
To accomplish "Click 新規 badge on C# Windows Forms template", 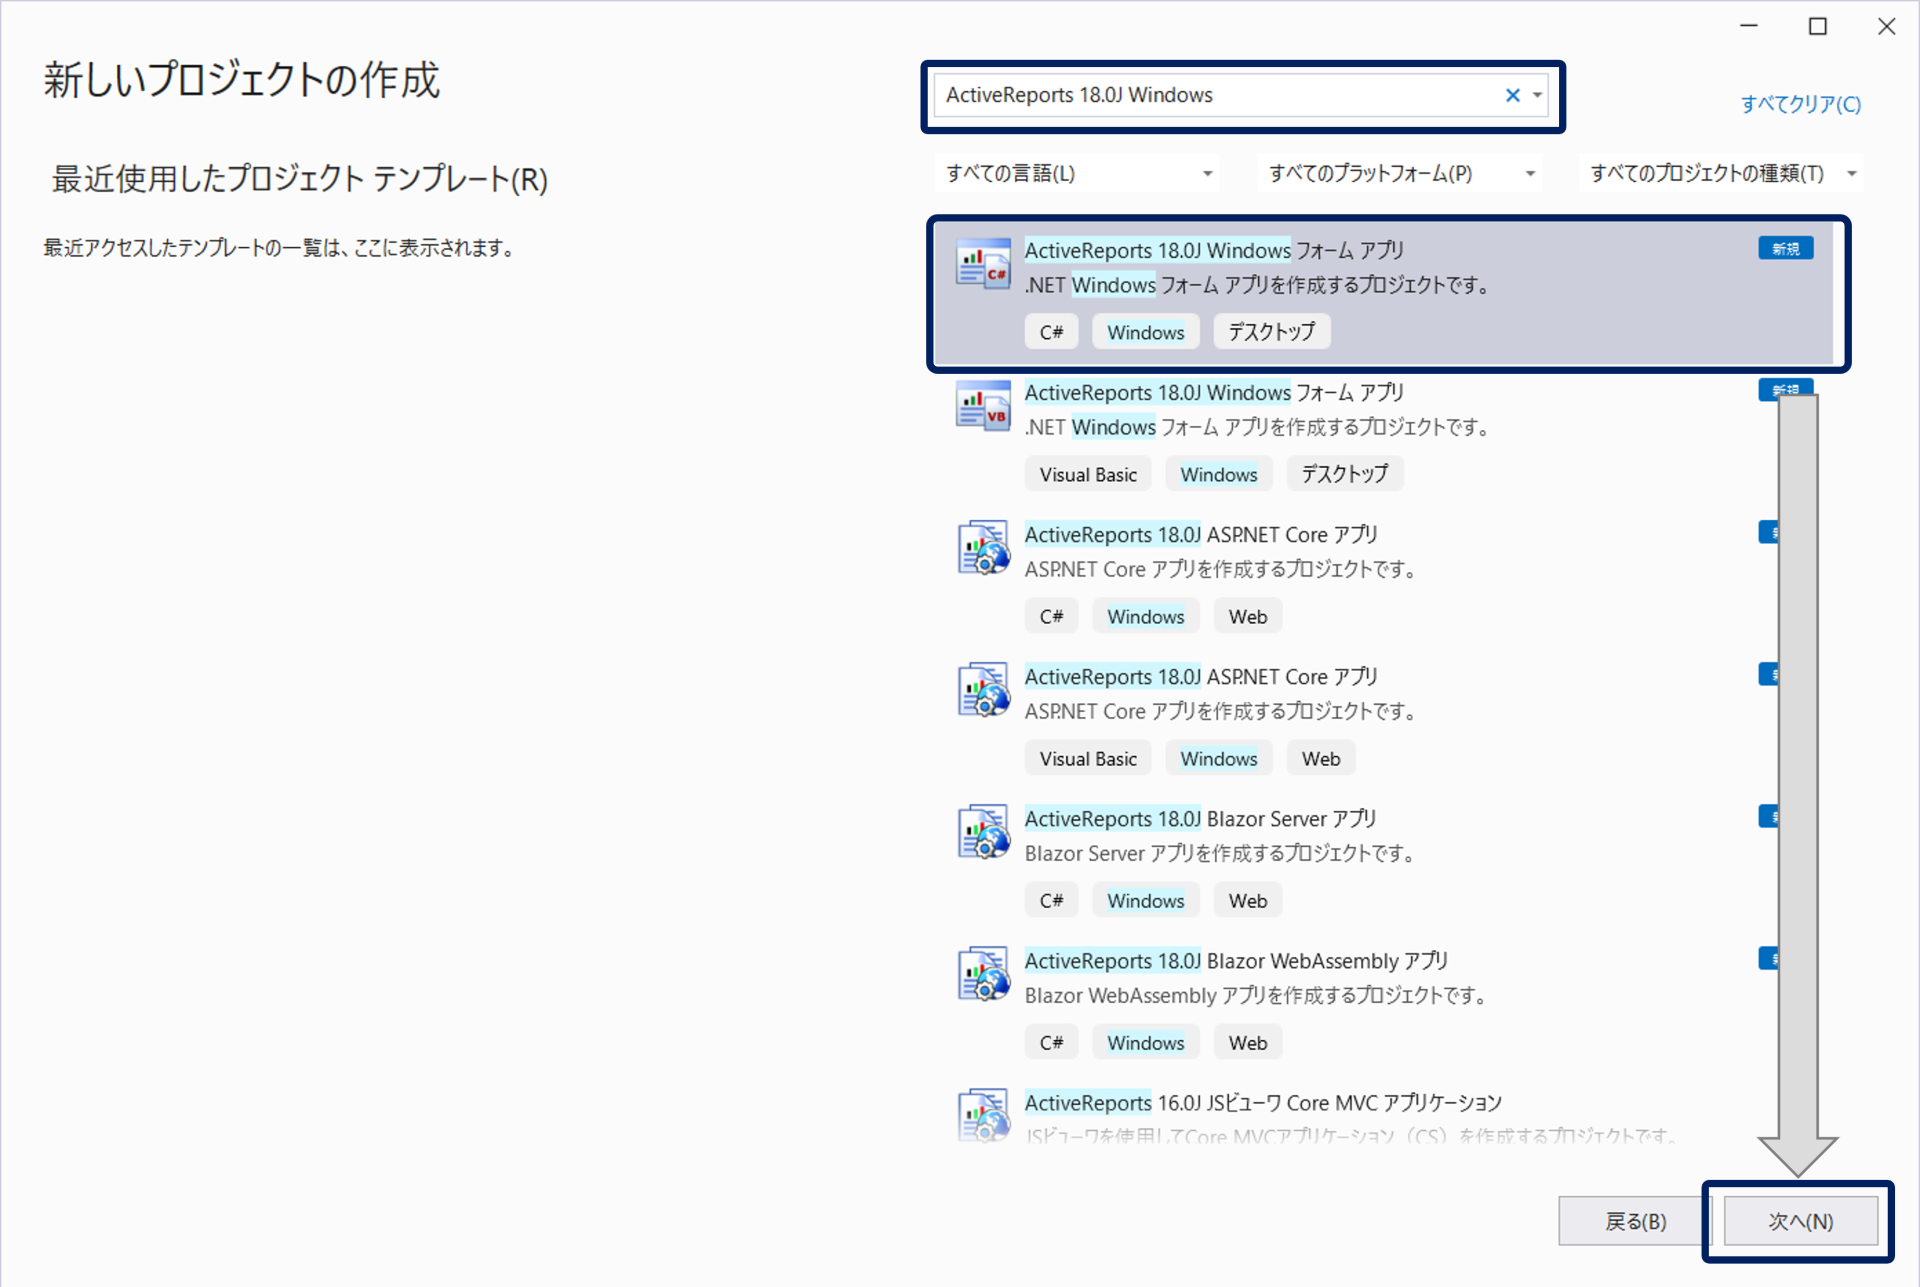I will (1785, 249).
